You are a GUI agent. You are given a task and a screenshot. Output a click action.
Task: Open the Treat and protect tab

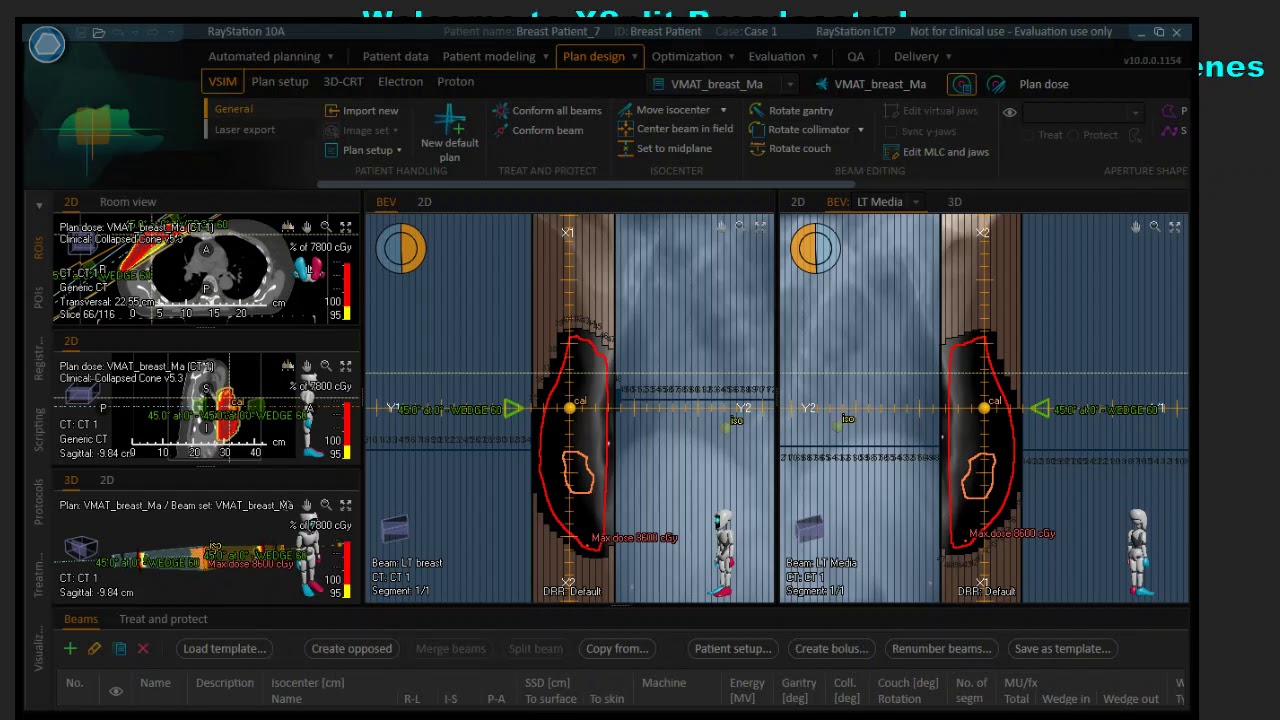point(163,619)
